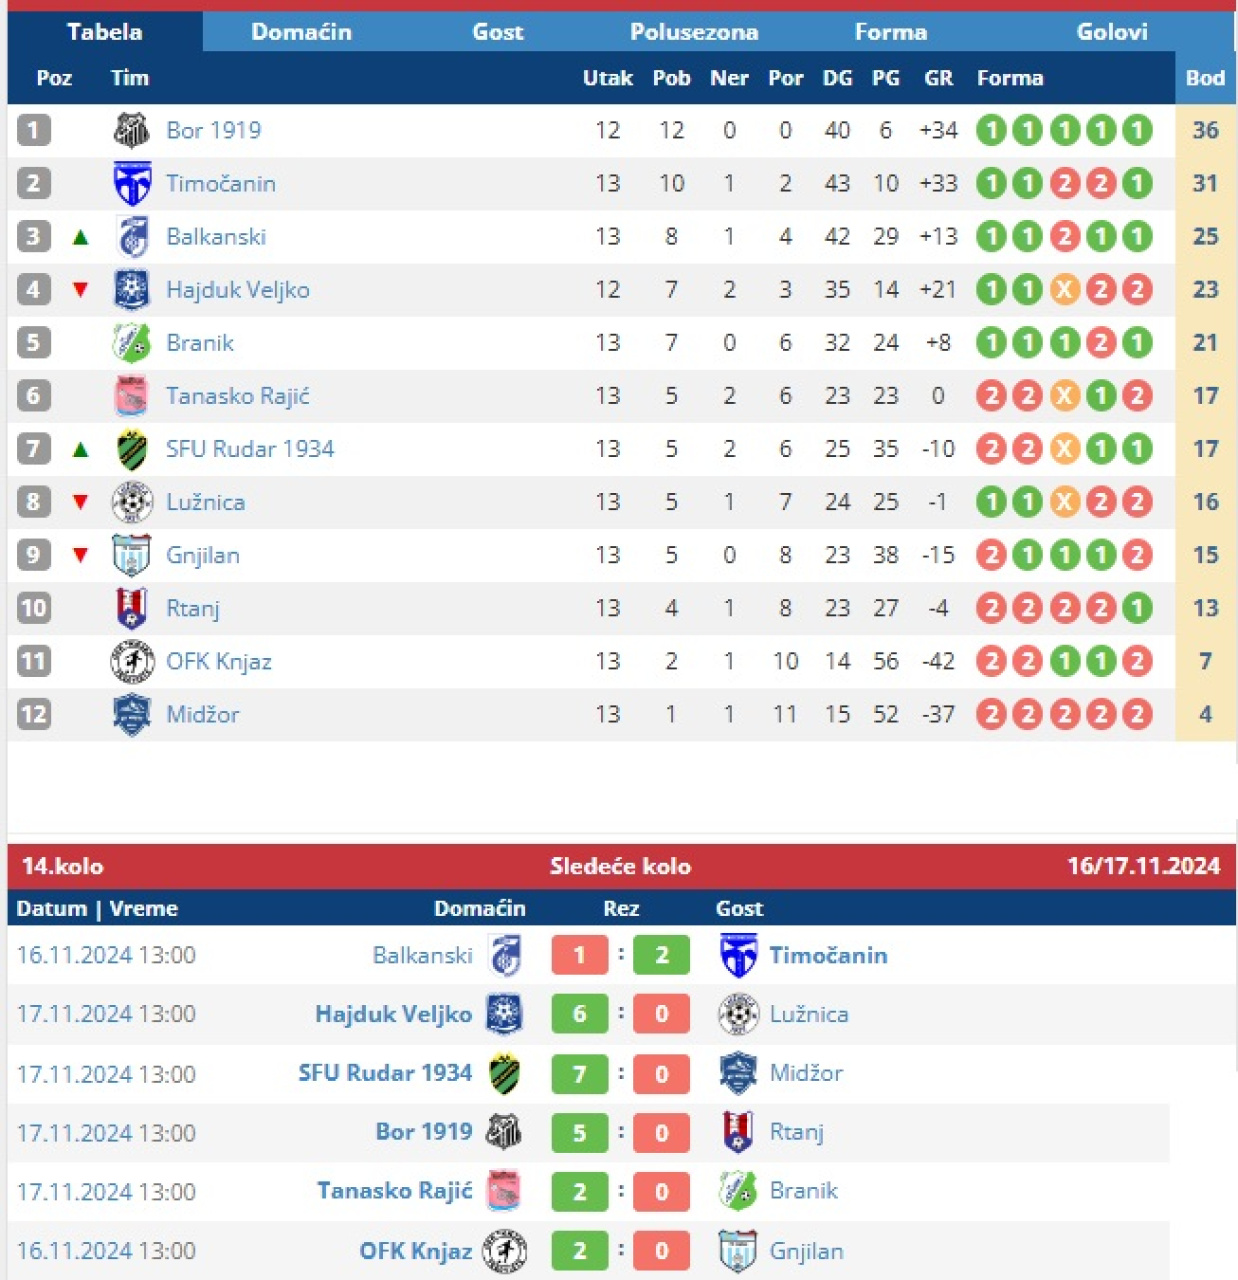Select the Golovi tab
Image resolution: width=1238 pixels, height=1280 pixels.
click(x=1111, y=32)
